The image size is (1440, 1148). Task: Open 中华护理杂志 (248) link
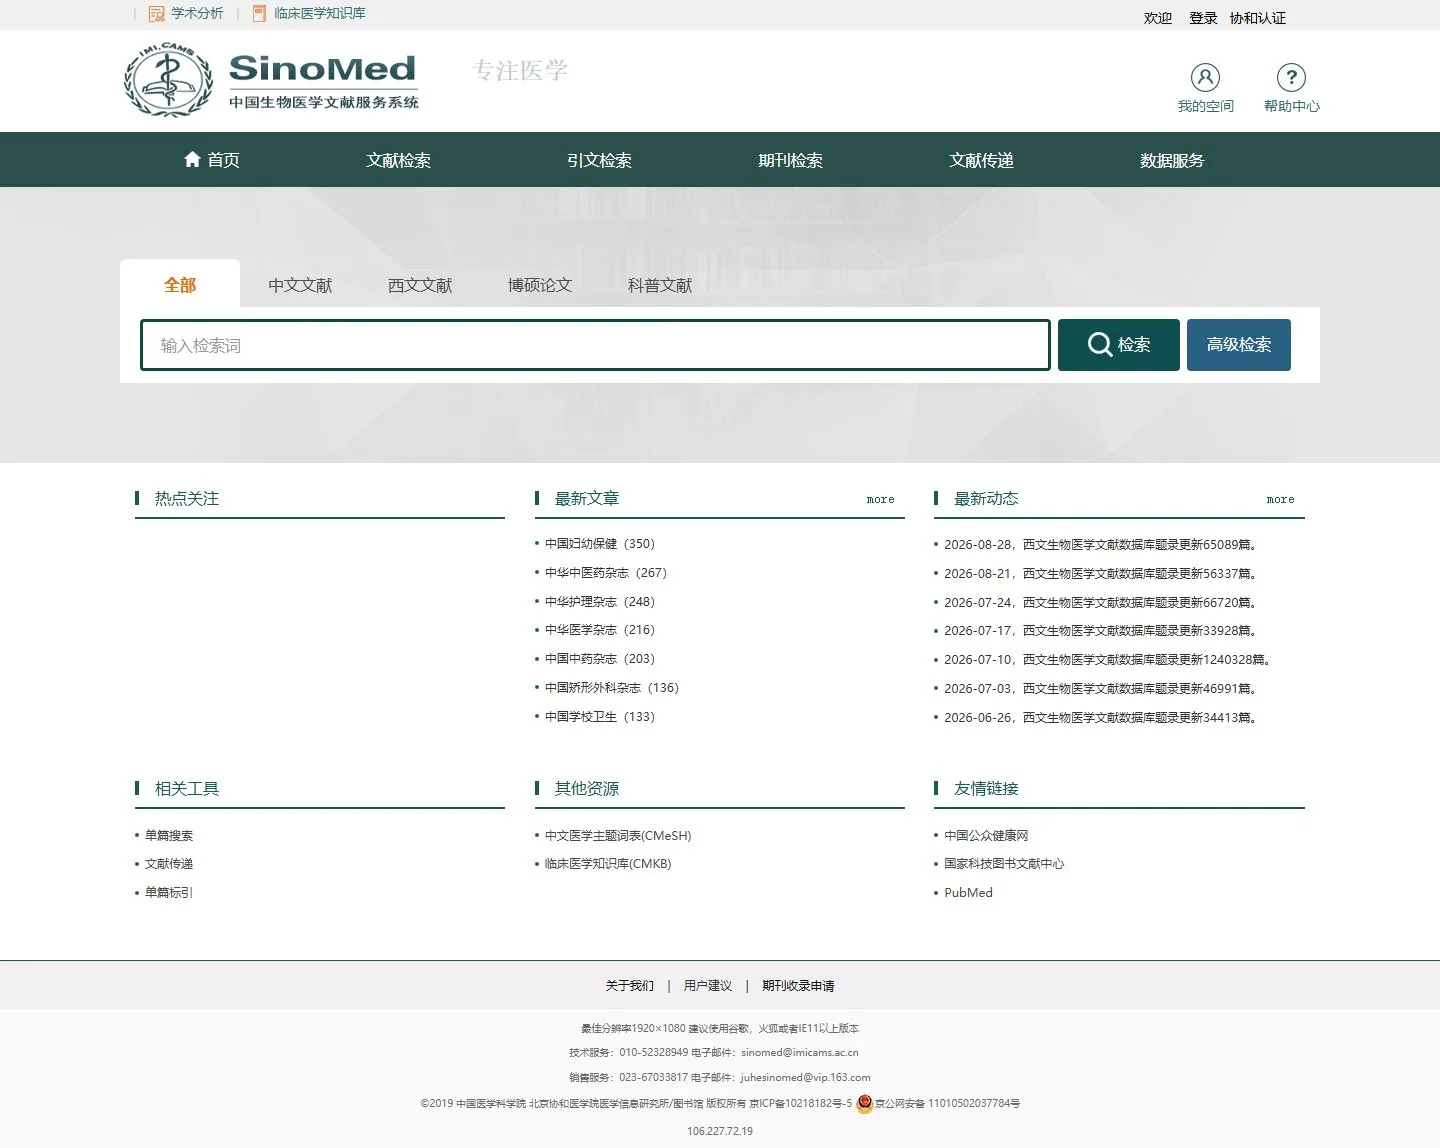point(600,602)
